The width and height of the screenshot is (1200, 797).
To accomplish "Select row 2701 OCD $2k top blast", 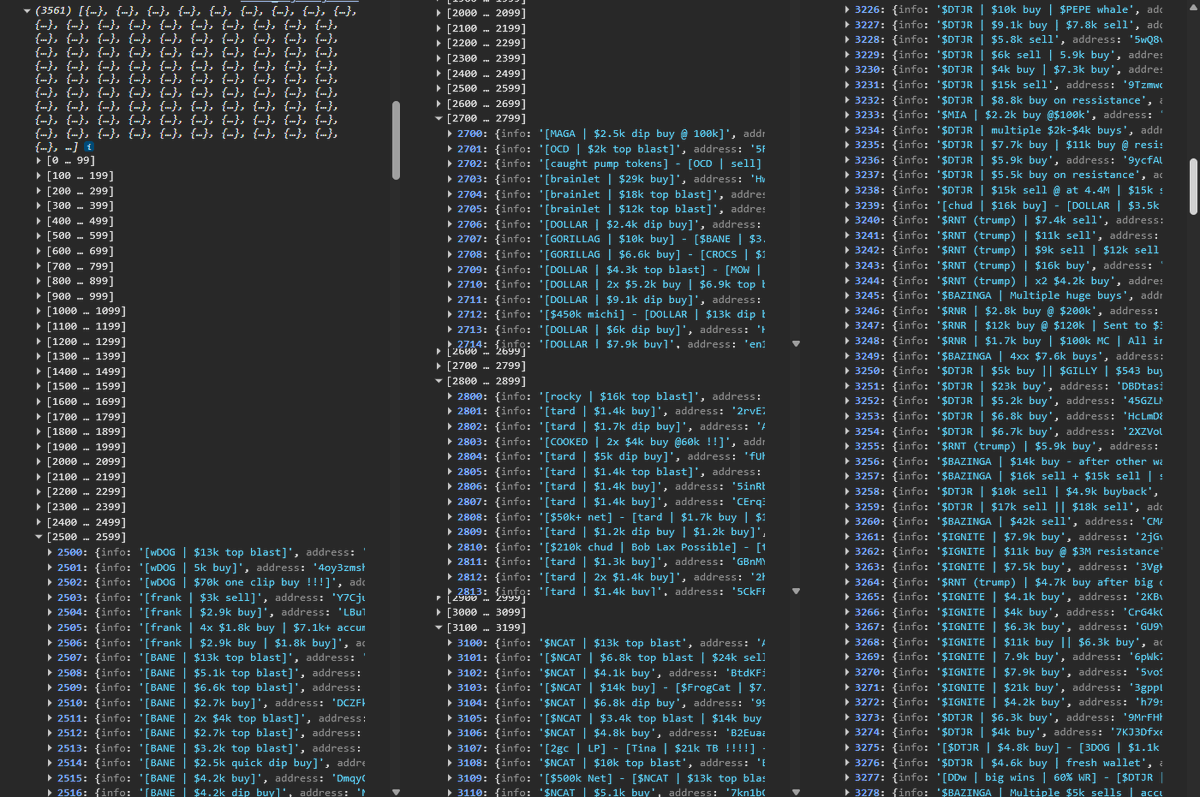I will (606, 149).
